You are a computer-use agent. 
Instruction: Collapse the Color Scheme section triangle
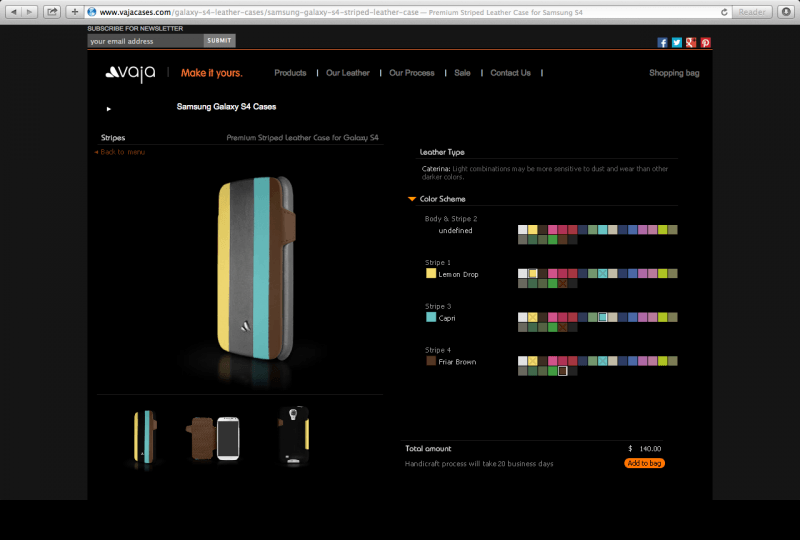pos(412,199)
